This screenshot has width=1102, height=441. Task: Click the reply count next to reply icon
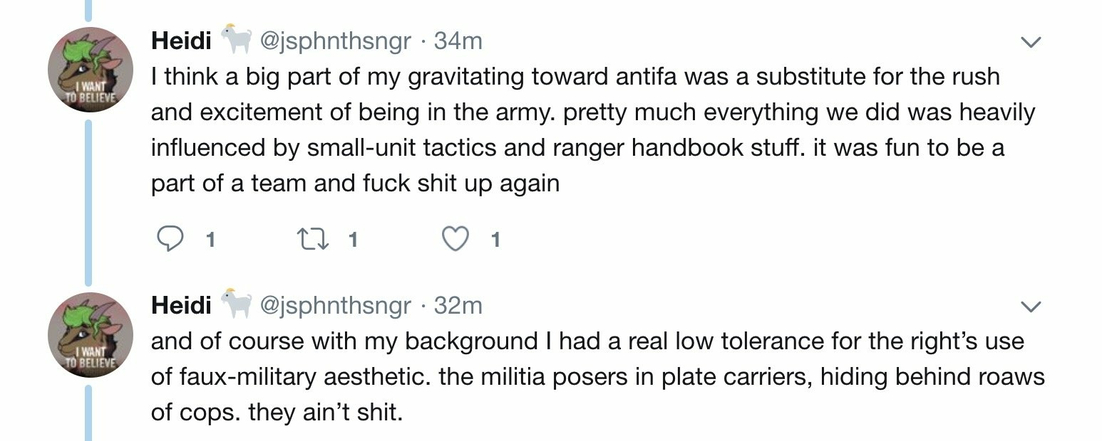tap(209, 241)
